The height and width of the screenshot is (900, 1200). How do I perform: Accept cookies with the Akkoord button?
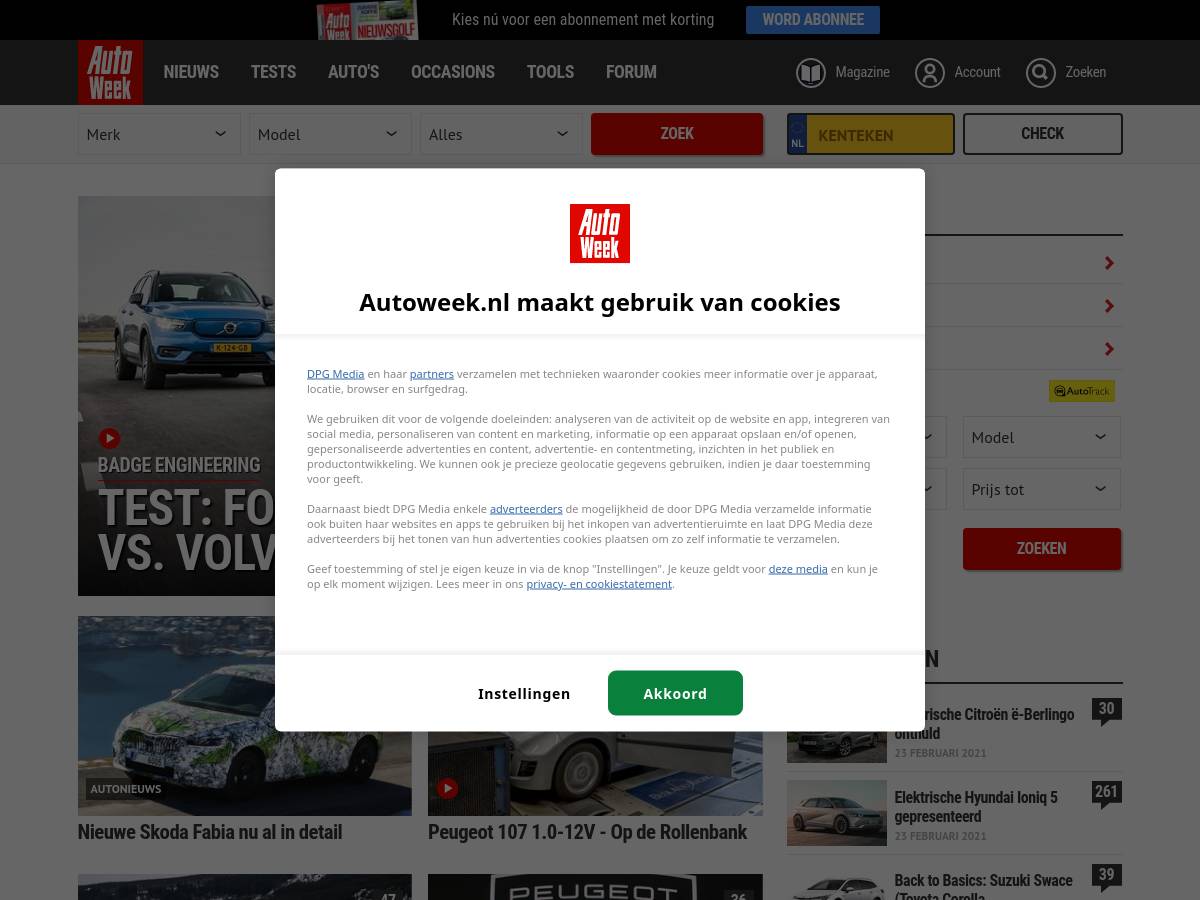tap(675, 692)
